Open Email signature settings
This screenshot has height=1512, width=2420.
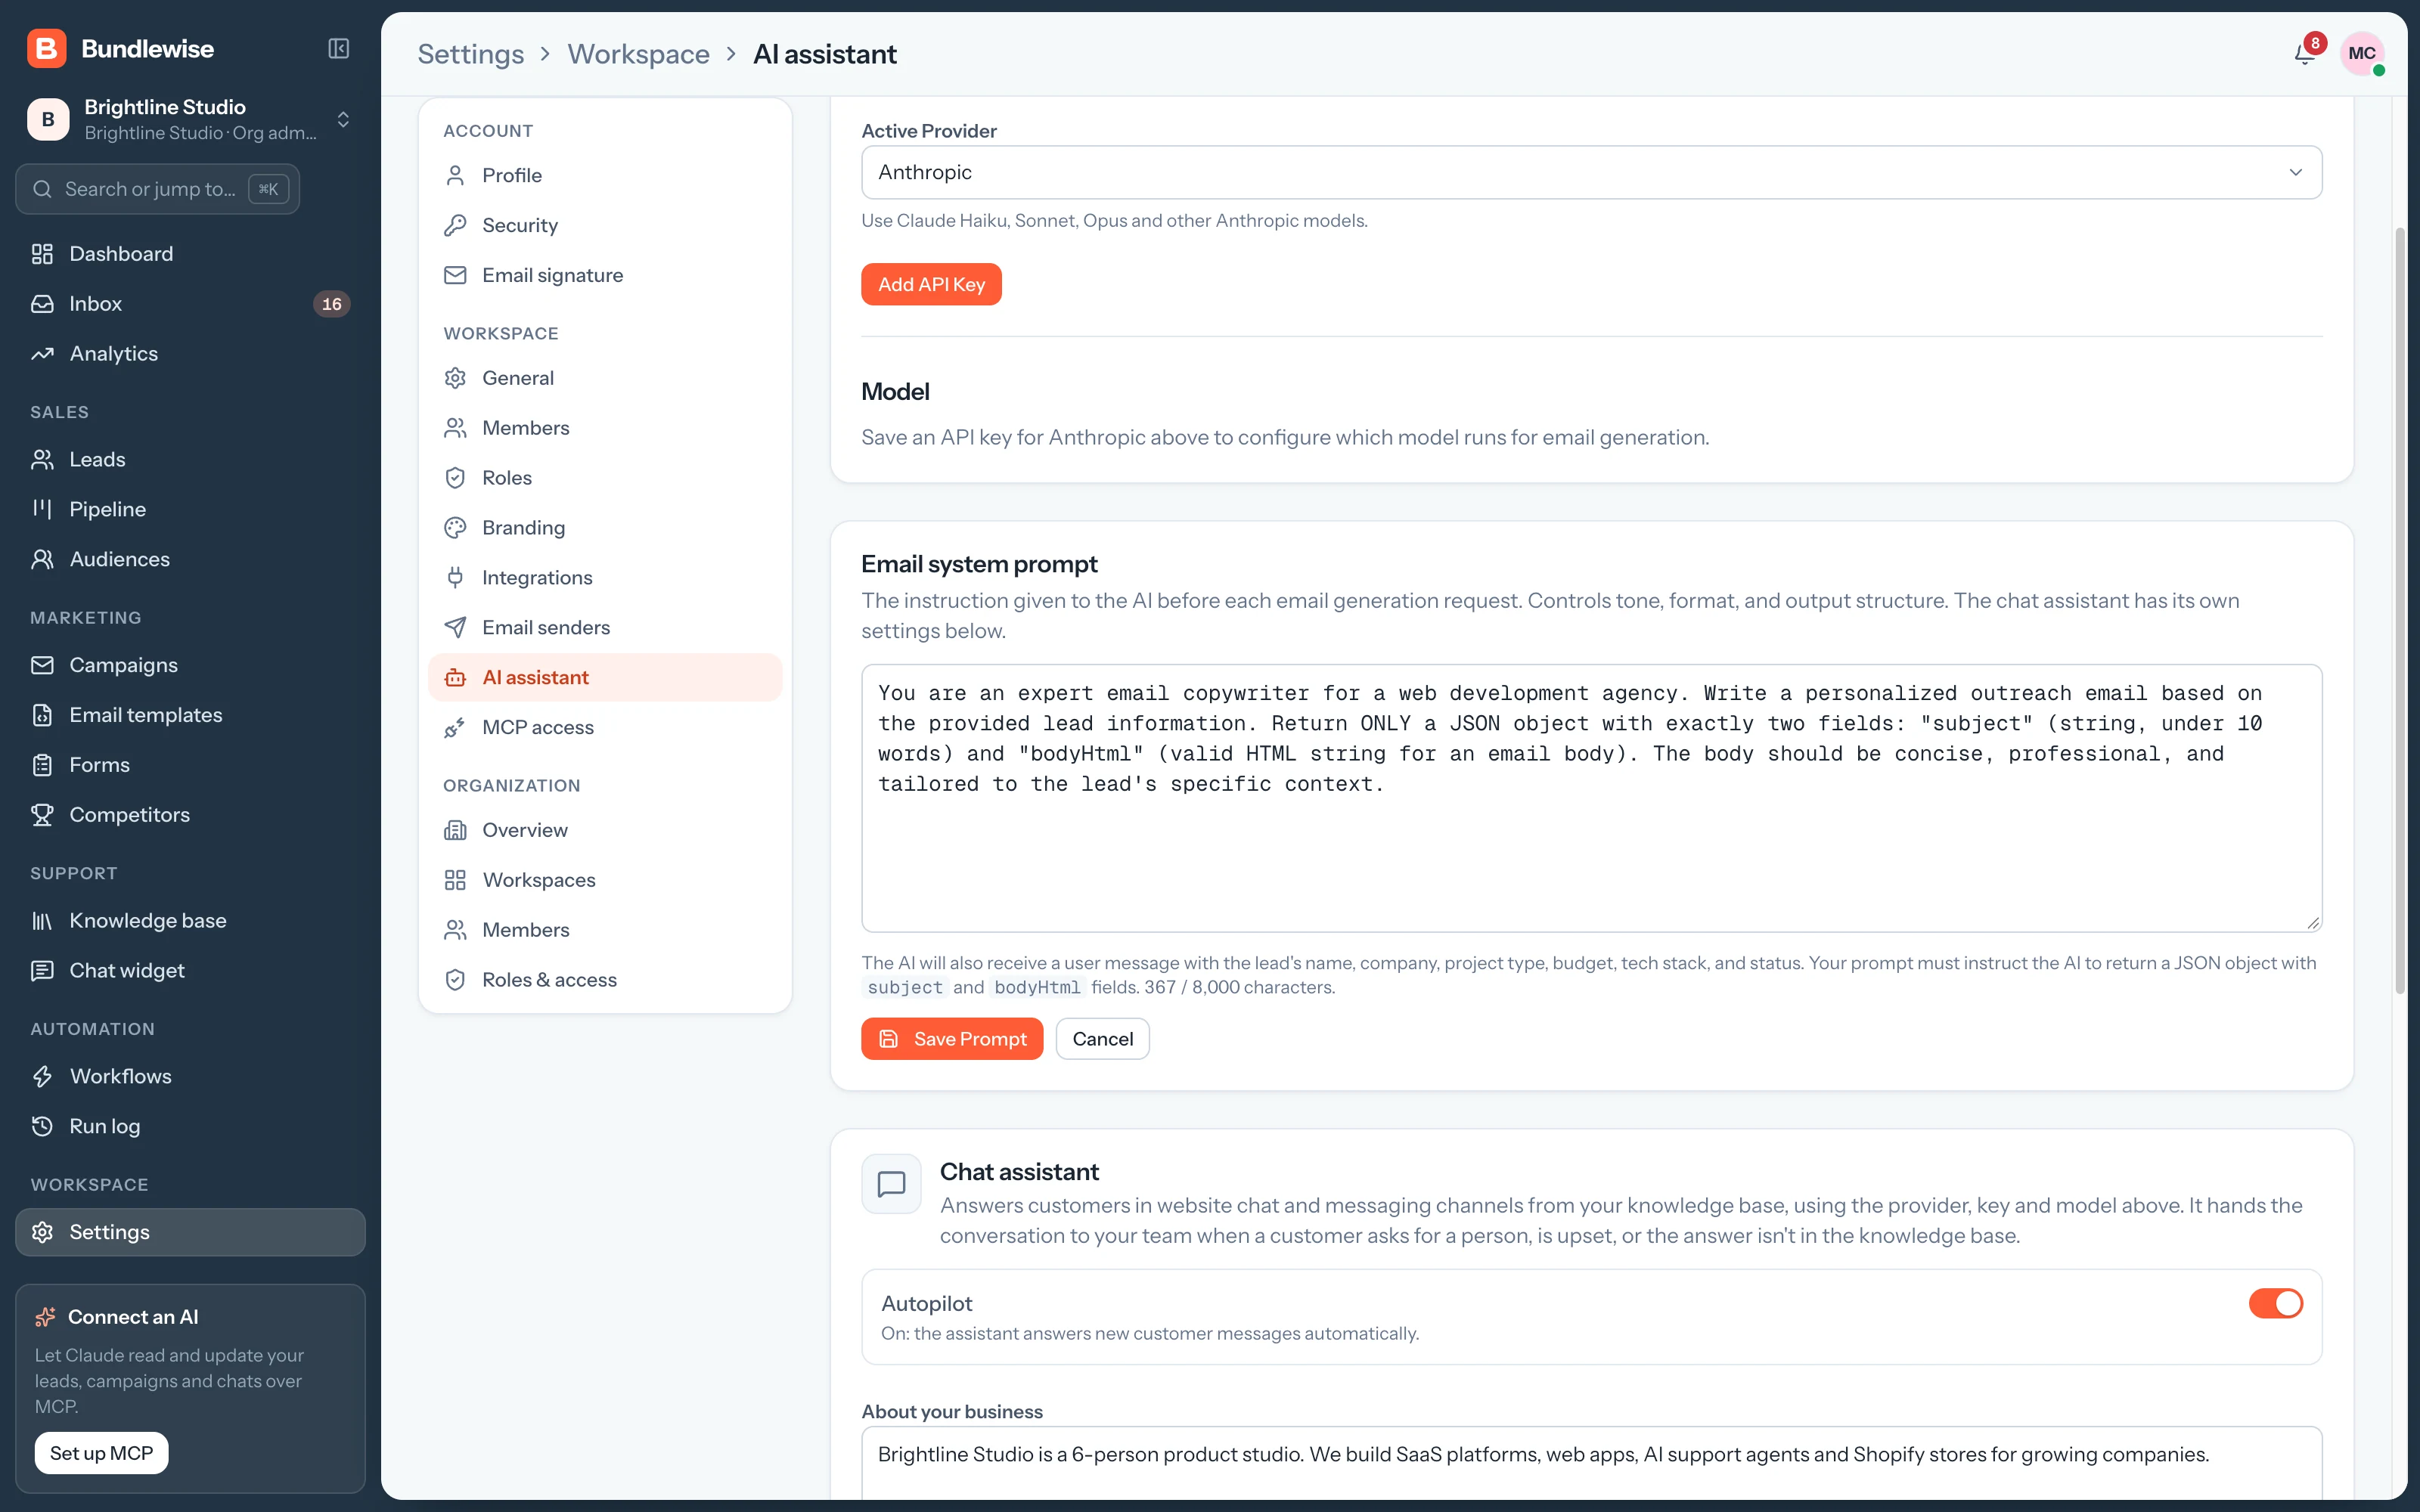[605, 275]
